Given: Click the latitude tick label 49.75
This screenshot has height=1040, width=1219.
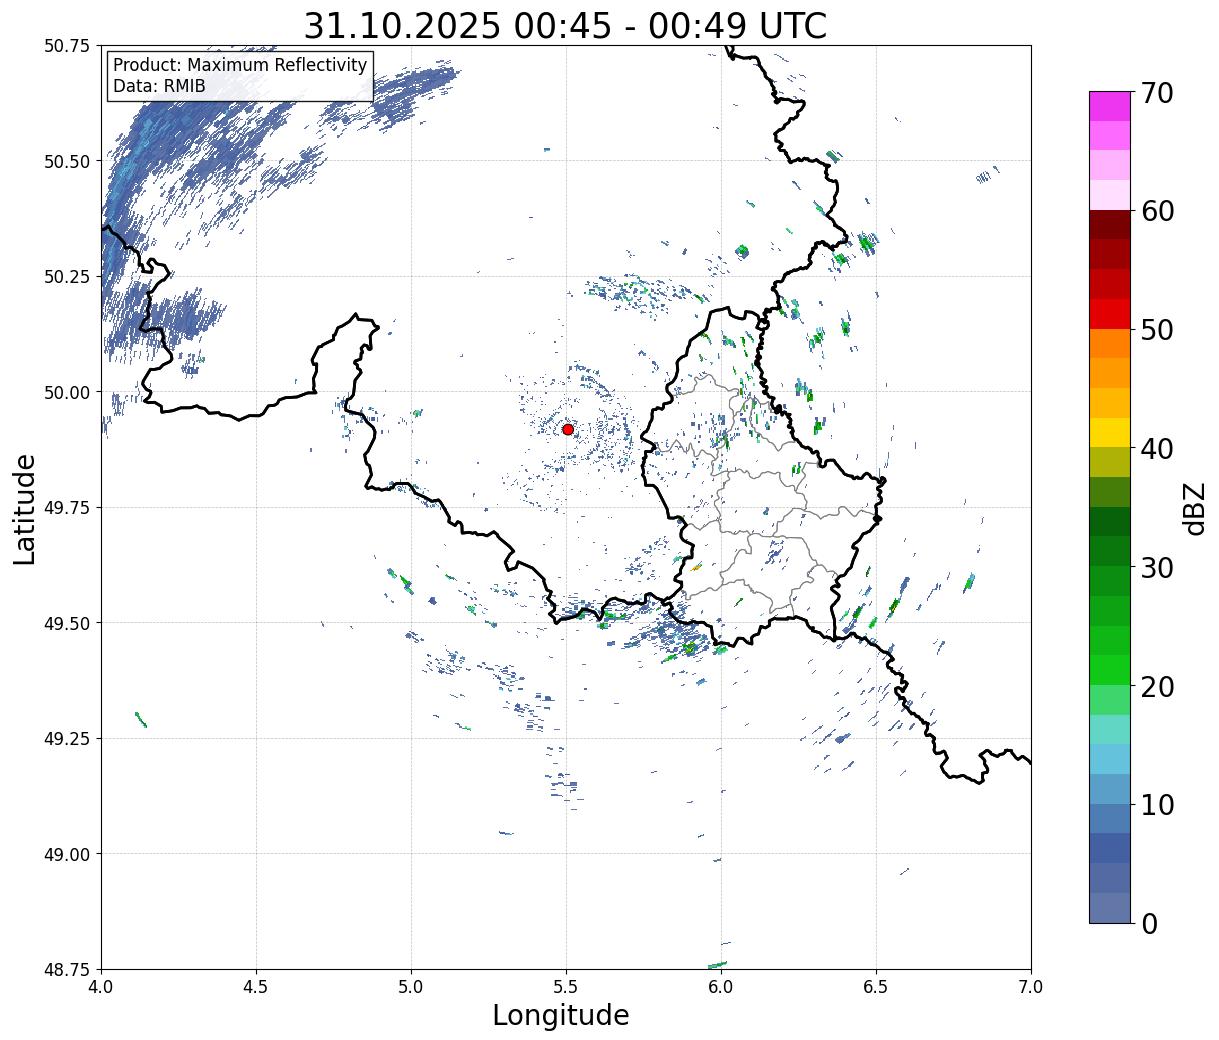Looking at the screenshot, I should point(67,508).
